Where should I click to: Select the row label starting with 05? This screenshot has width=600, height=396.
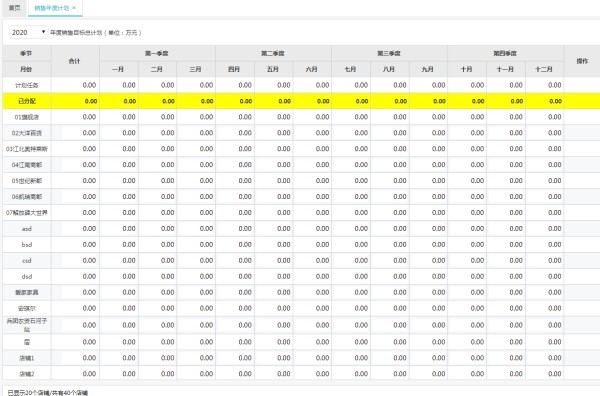[27, 181]
